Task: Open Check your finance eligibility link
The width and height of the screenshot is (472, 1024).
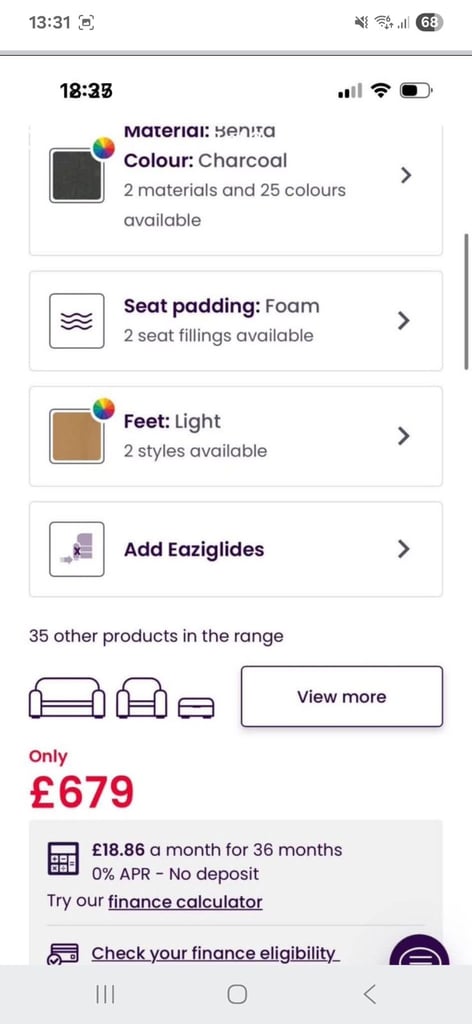Action: tap(215, 953)
